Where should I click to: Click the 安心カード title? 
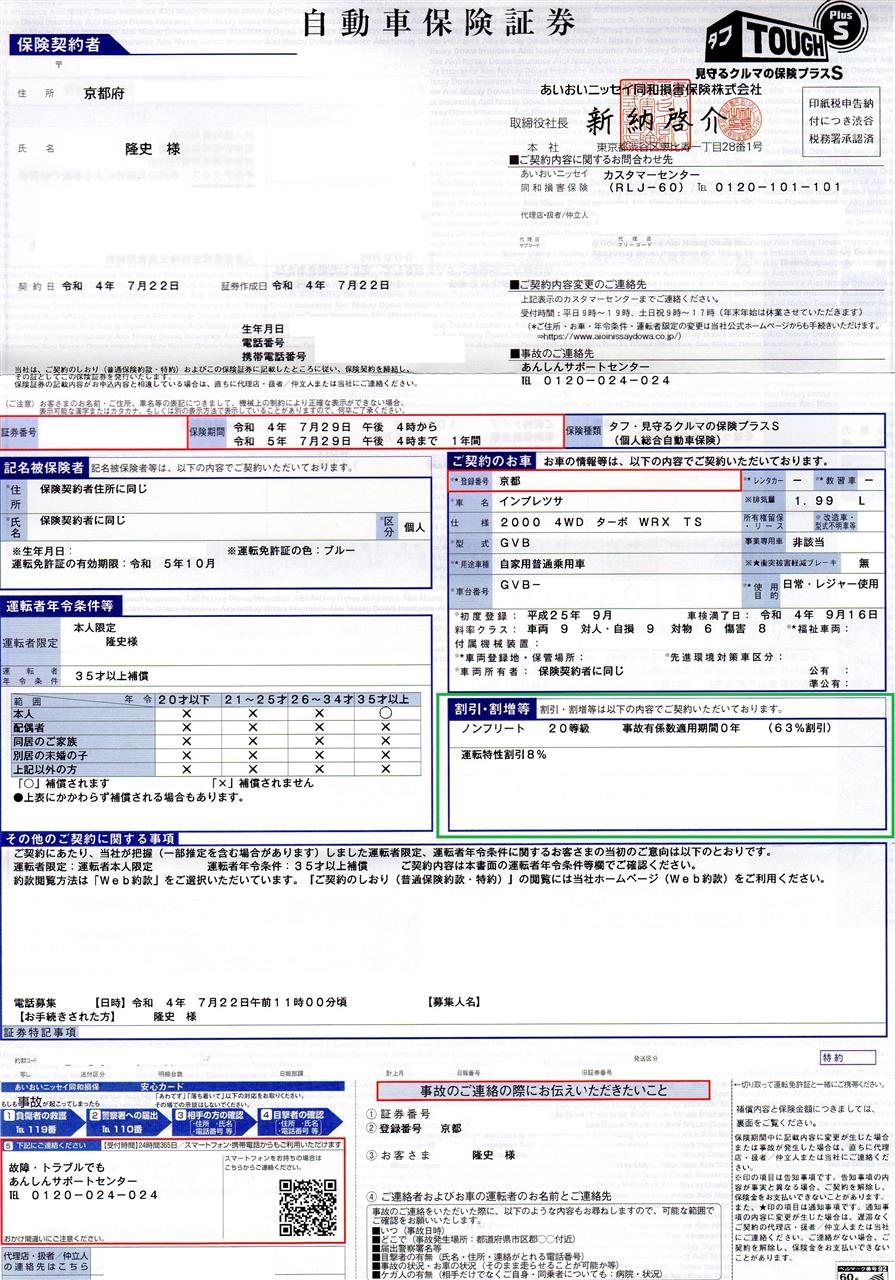[161, 1086]
